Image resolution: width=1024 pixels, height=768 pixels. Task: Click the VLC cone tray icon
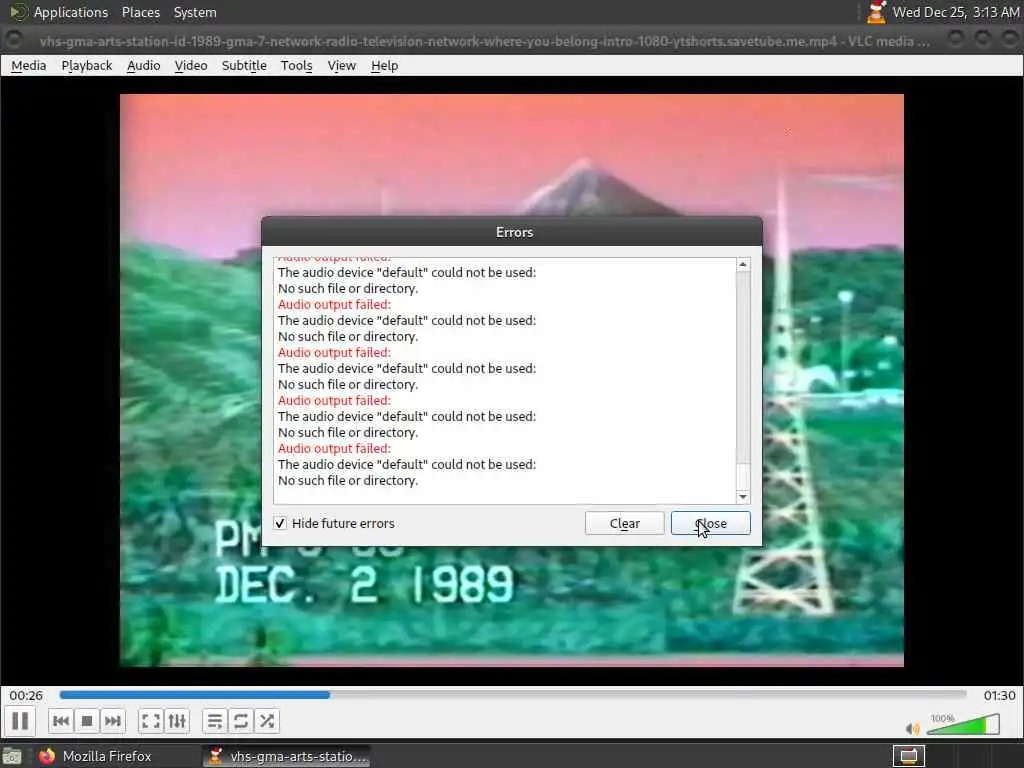coord(876,12)
